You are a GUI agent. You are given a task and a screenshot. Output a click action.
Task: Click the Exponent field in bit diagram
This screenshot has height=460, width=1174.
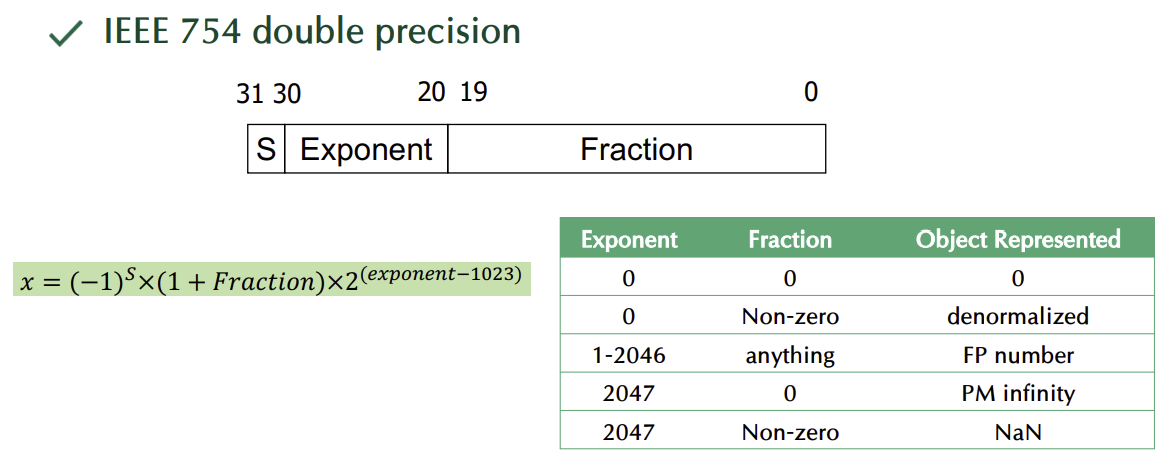tap(366, 149)
